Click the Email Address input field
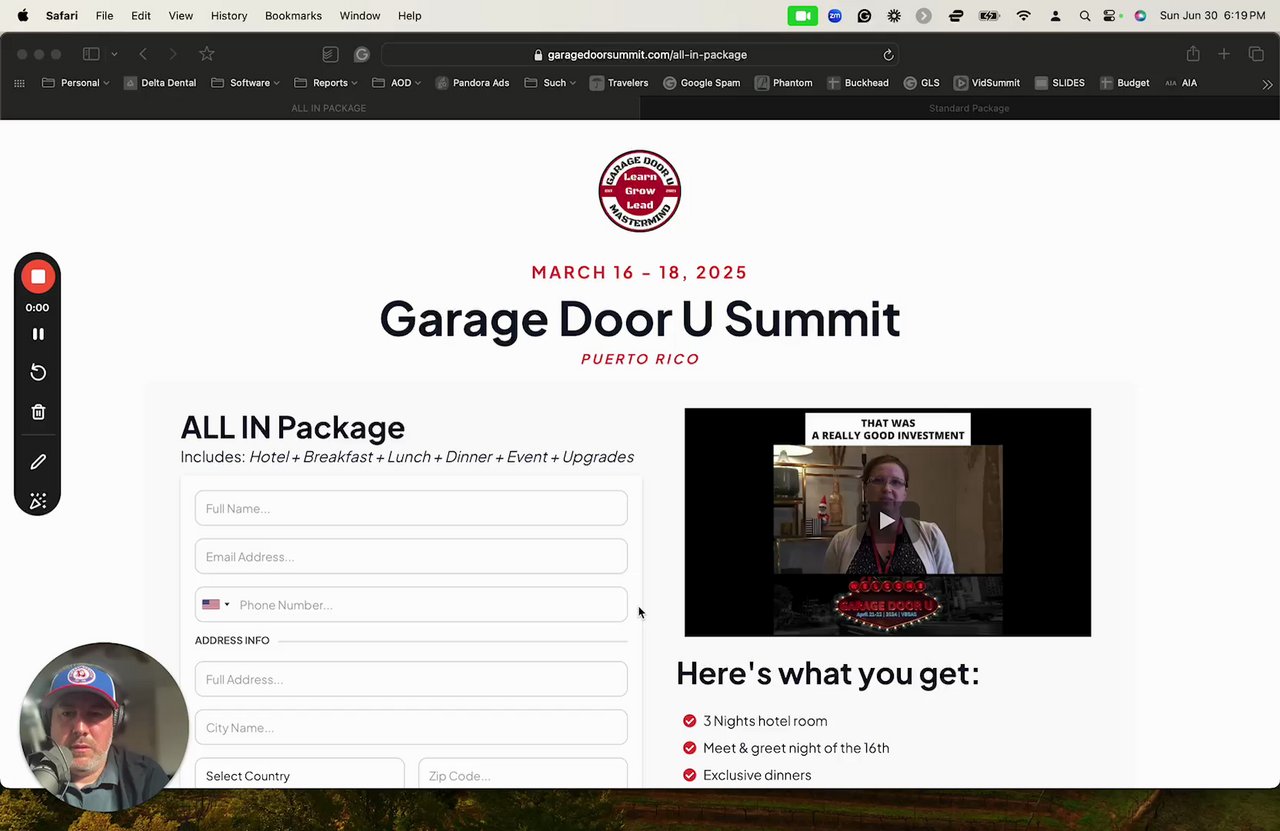1280x831 pixels. coord(411,557)
